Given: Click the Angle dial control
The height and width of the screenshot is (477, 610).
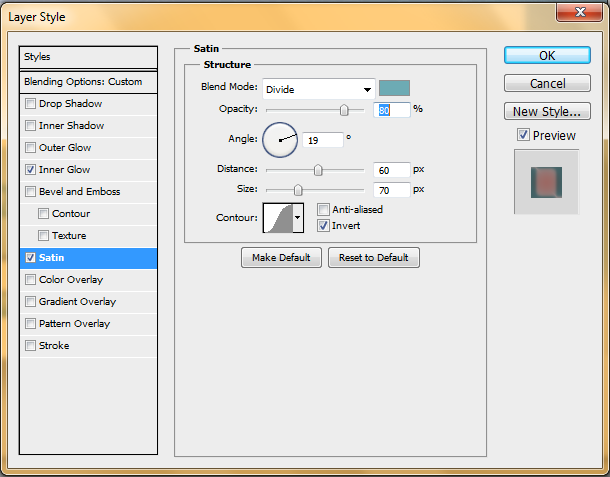Looking at the screenshot, I should click(280, 140).
